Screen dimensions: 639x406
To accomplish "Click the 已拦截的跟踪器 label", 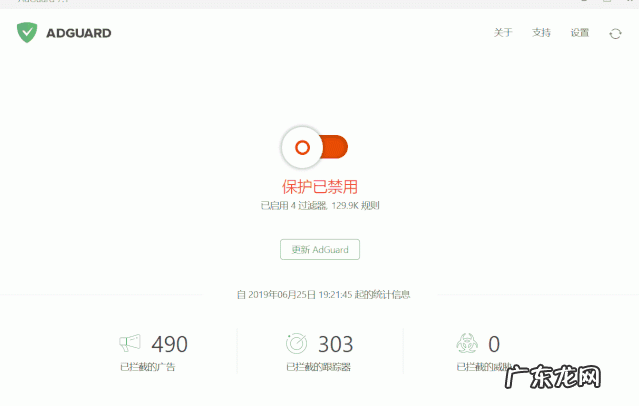I will pyautogui.click(x=318, y=367).
